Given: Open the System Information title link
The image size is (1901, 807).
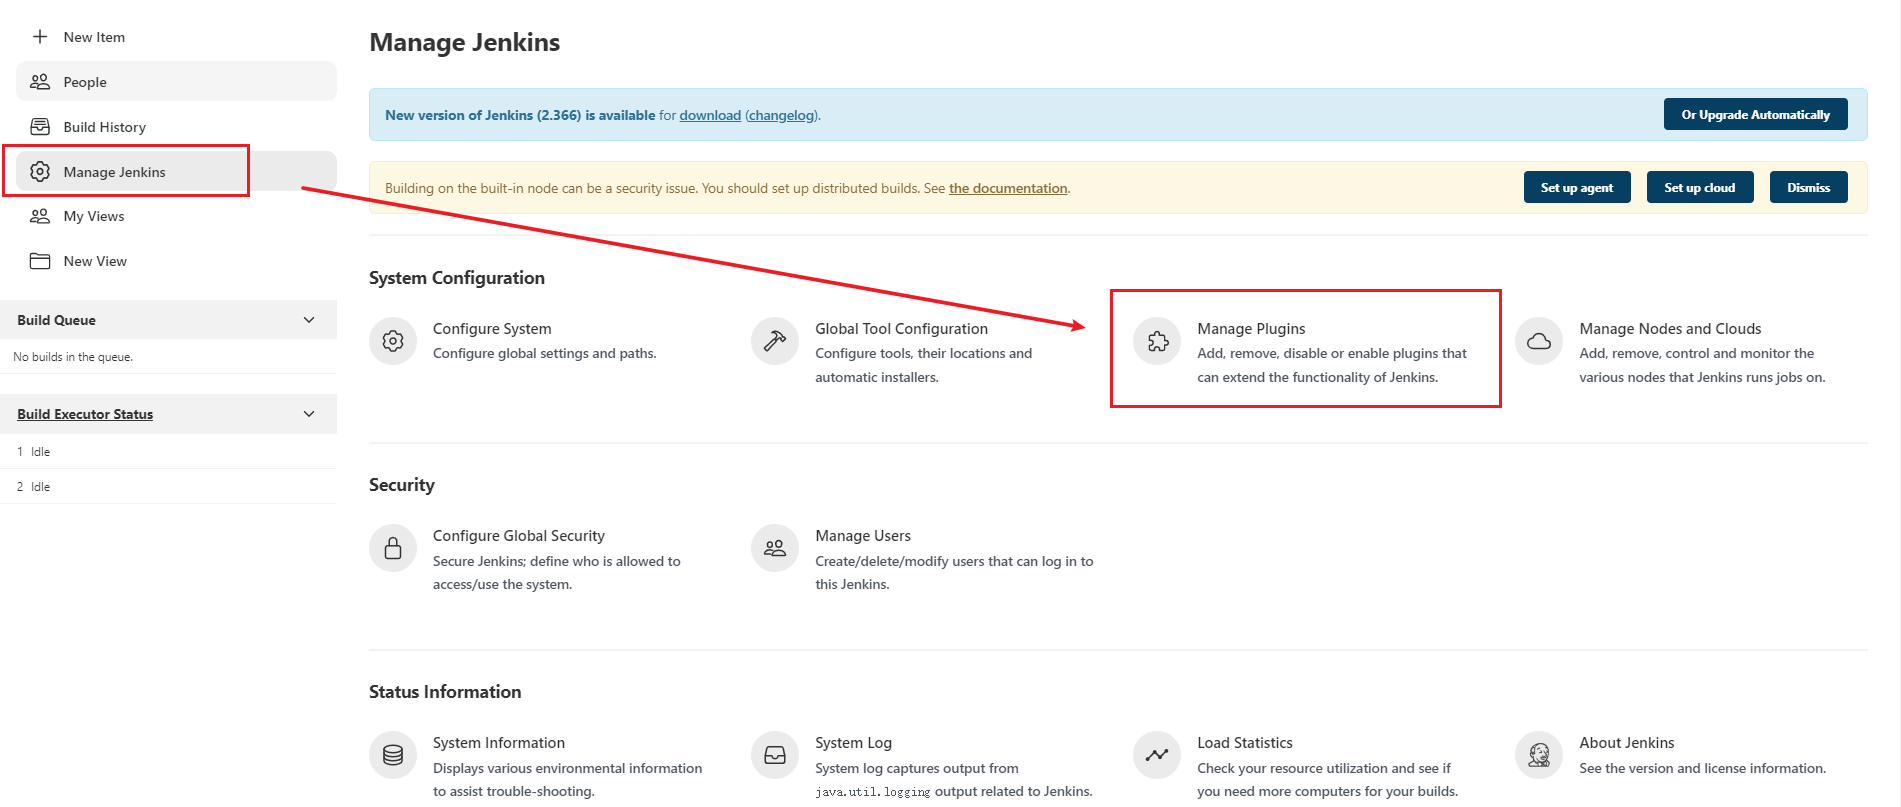Looking at the screenshot, I should (499, 743).
